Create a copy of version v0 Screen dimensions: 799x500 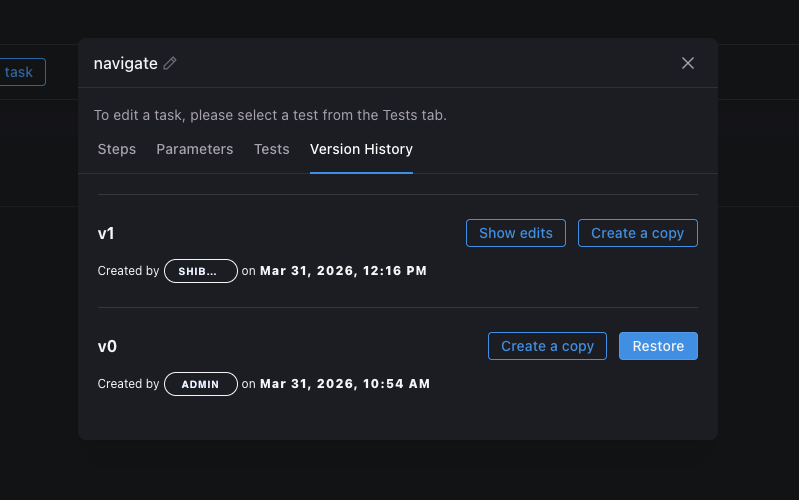click(x=547, y=346)
